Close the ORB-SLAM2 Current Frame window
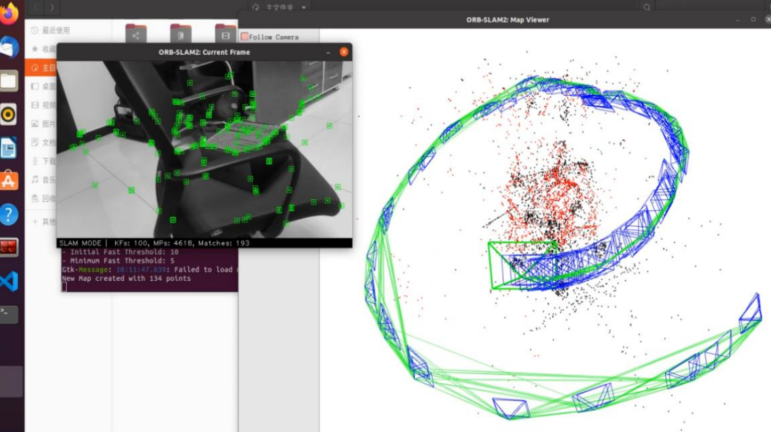The width and height of the screenshot is (771, 432). (344, 52)
